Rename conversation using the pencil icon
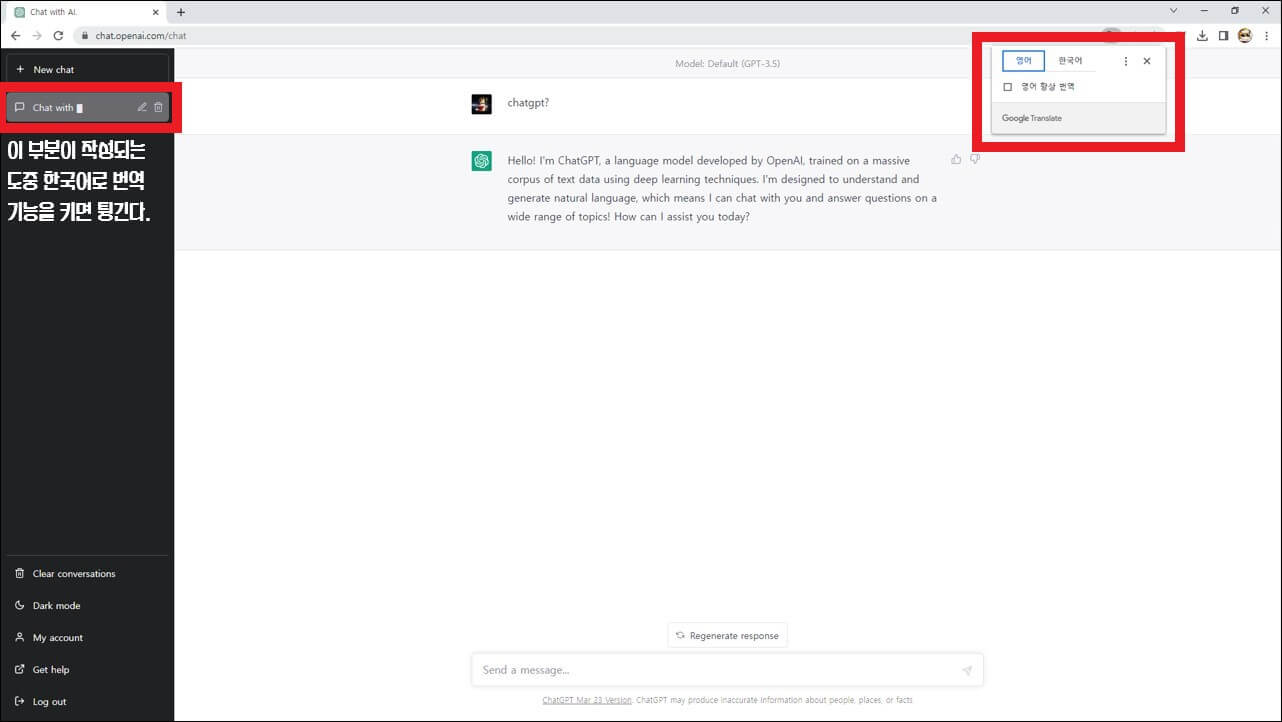Image resolution: width=1282 pixels, height=722 pixels. 142,107
